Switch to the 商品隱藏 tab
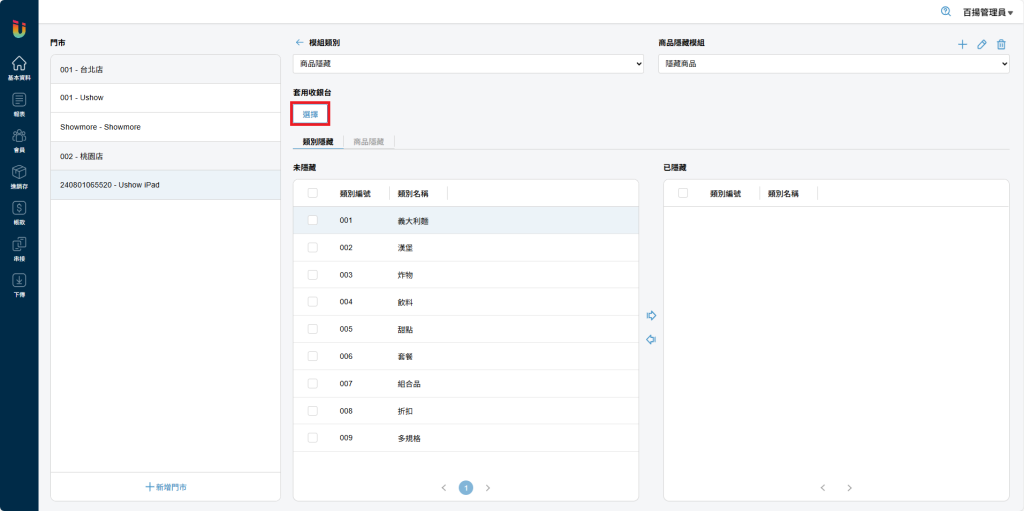 [374, 142]
